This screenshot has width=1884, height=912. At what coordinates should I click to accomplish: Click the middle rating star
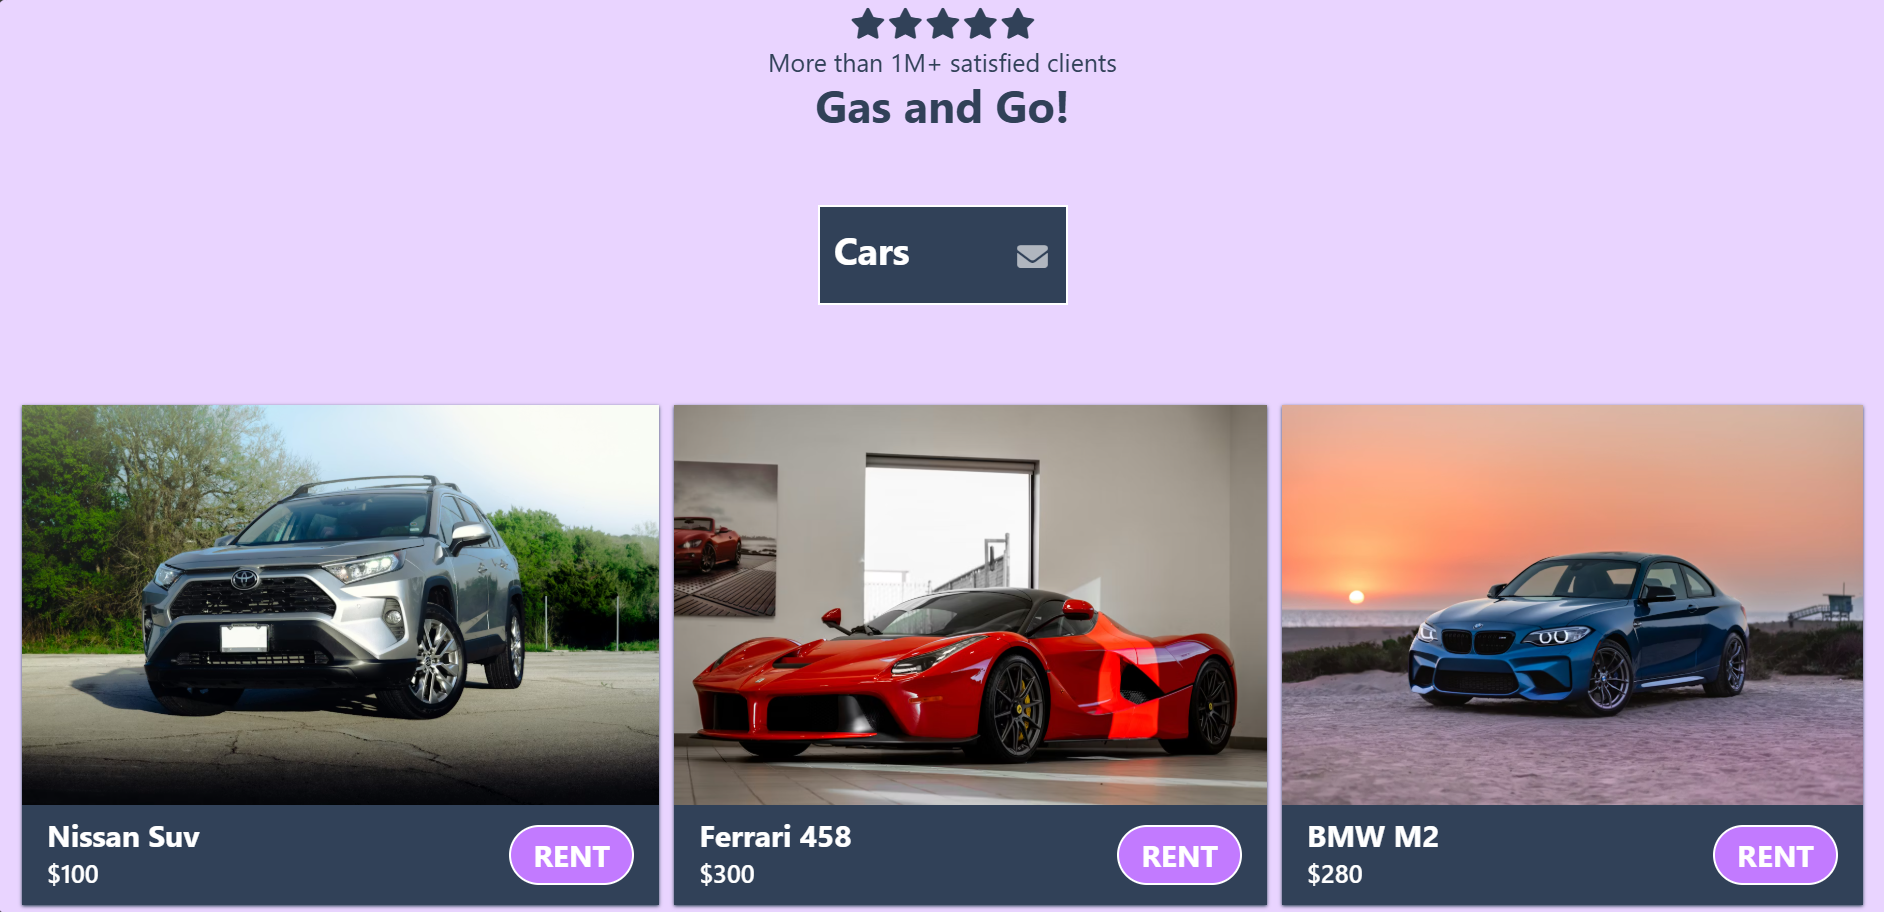(943, 23)
